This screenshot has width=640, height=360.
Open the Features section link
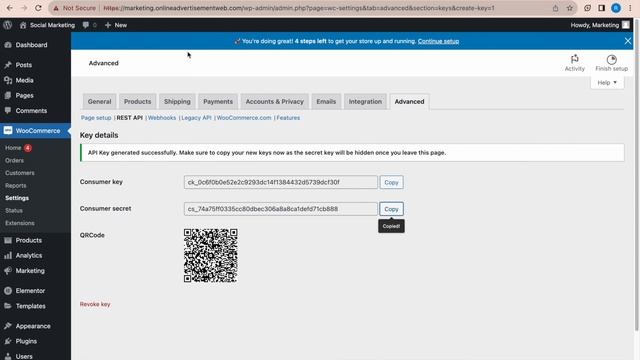288,118
